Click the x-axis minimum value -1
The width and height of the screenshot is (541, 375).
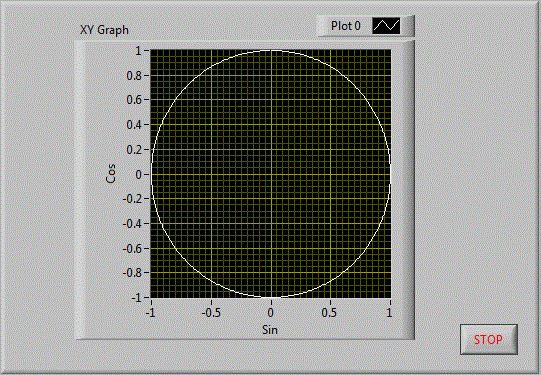(x=150, y=313)
